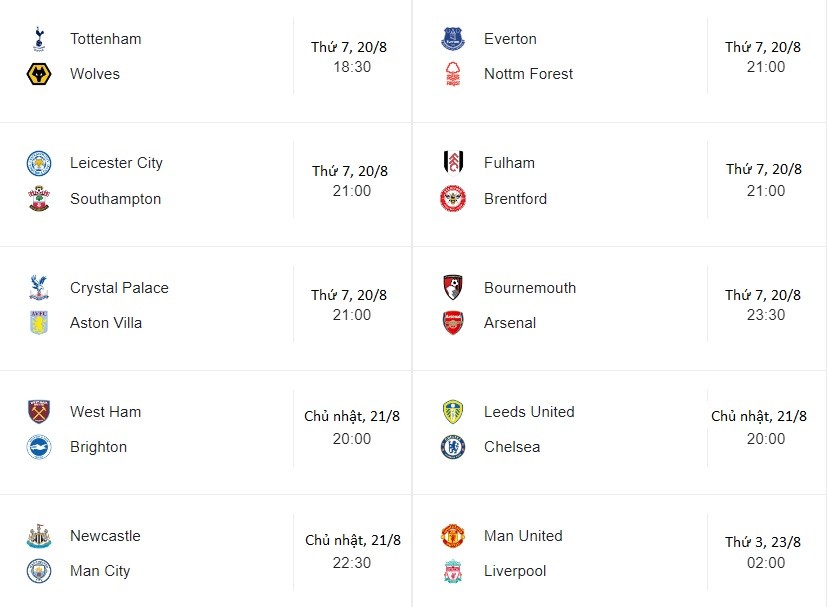Viewport: 827px width, 607px height.
Task: Click the Tottenham match time 18:30
Action: tap(352, 67)
